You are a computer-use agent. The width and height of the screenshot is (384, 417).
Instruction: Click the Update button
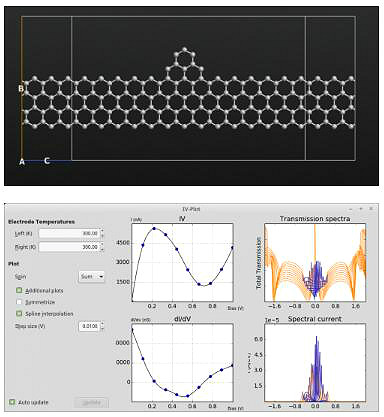click(91, 403)
